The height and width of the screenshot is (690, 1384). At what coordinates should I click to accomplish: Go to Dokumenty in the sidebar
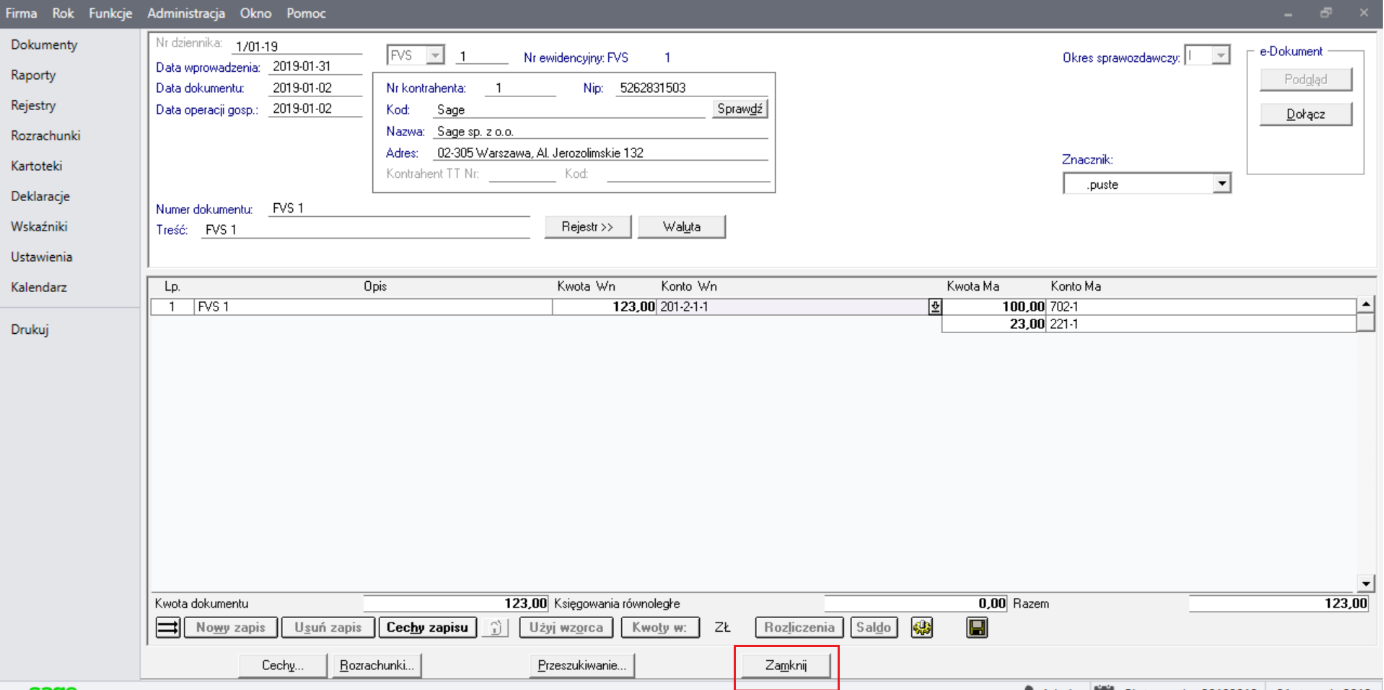coord(44,45)
